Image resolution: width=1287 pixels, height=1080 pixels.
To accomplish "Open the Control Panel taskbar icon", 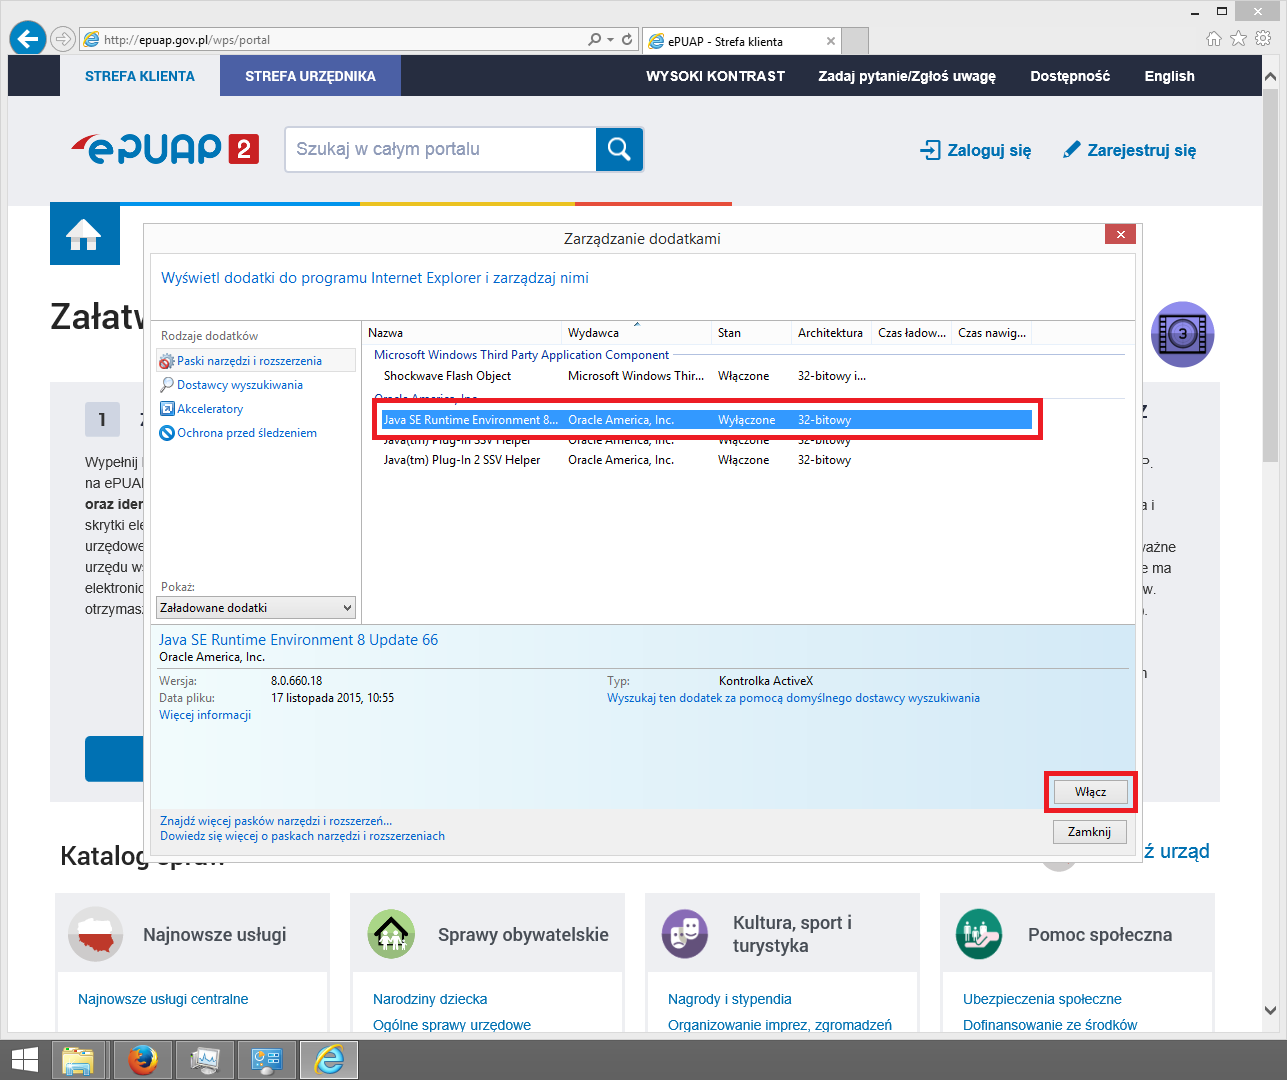I will click(x=266, y=1060).
